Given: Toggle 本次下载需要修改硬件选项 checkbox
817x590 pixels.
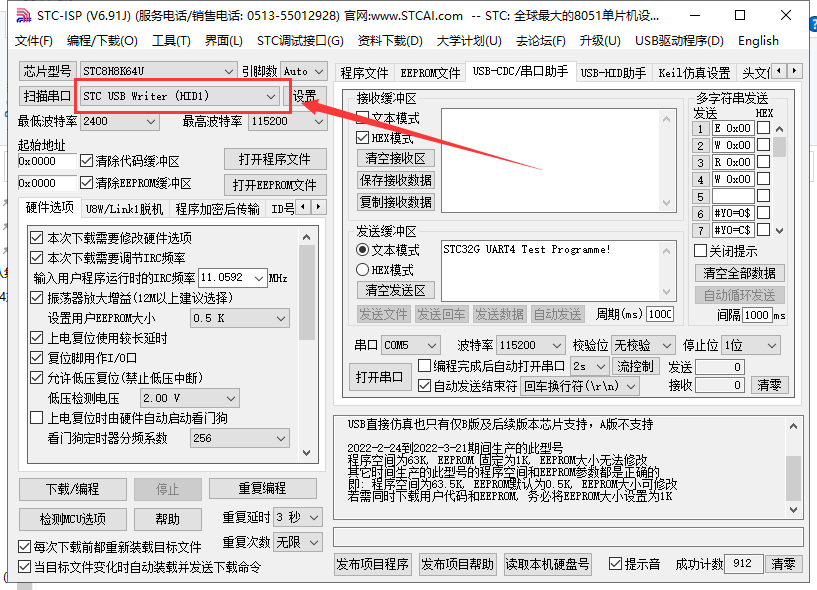Looking at the screenshot, I should (36, 238).
